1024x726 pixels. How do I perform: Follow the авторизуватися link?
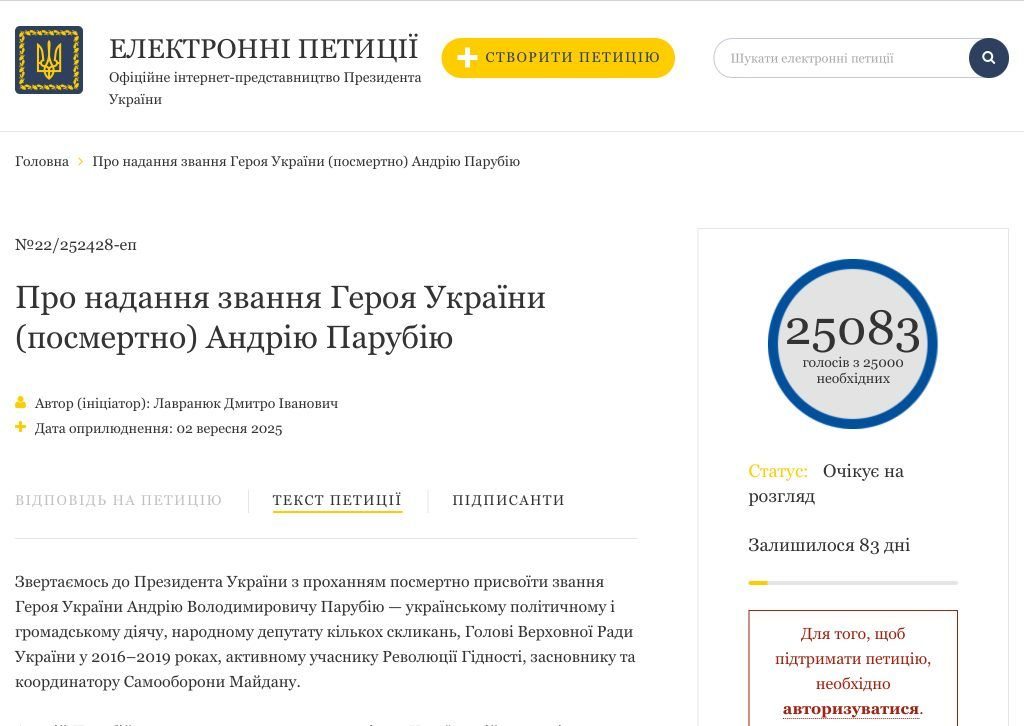coord(850,709)
